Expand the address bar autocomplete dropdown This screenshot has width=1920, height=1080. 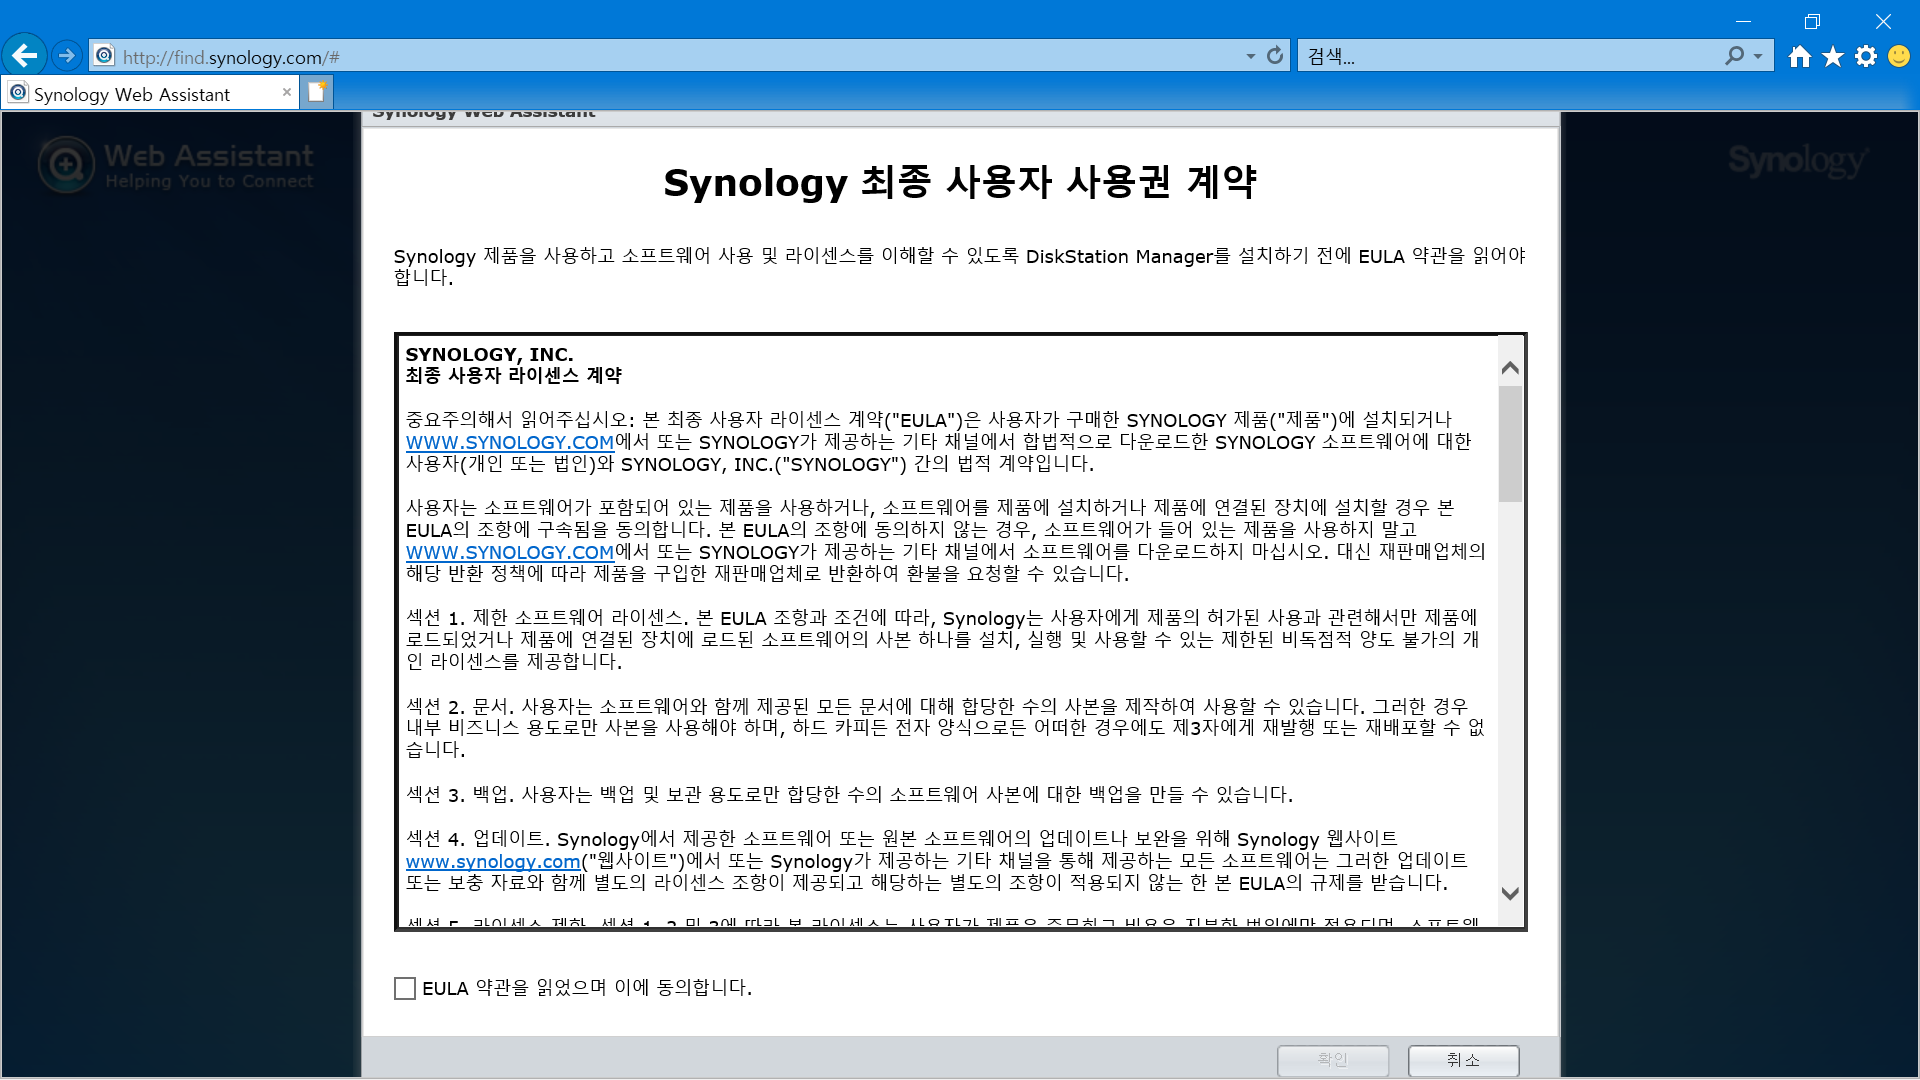pyautogui.click(x=1250, y=57)
